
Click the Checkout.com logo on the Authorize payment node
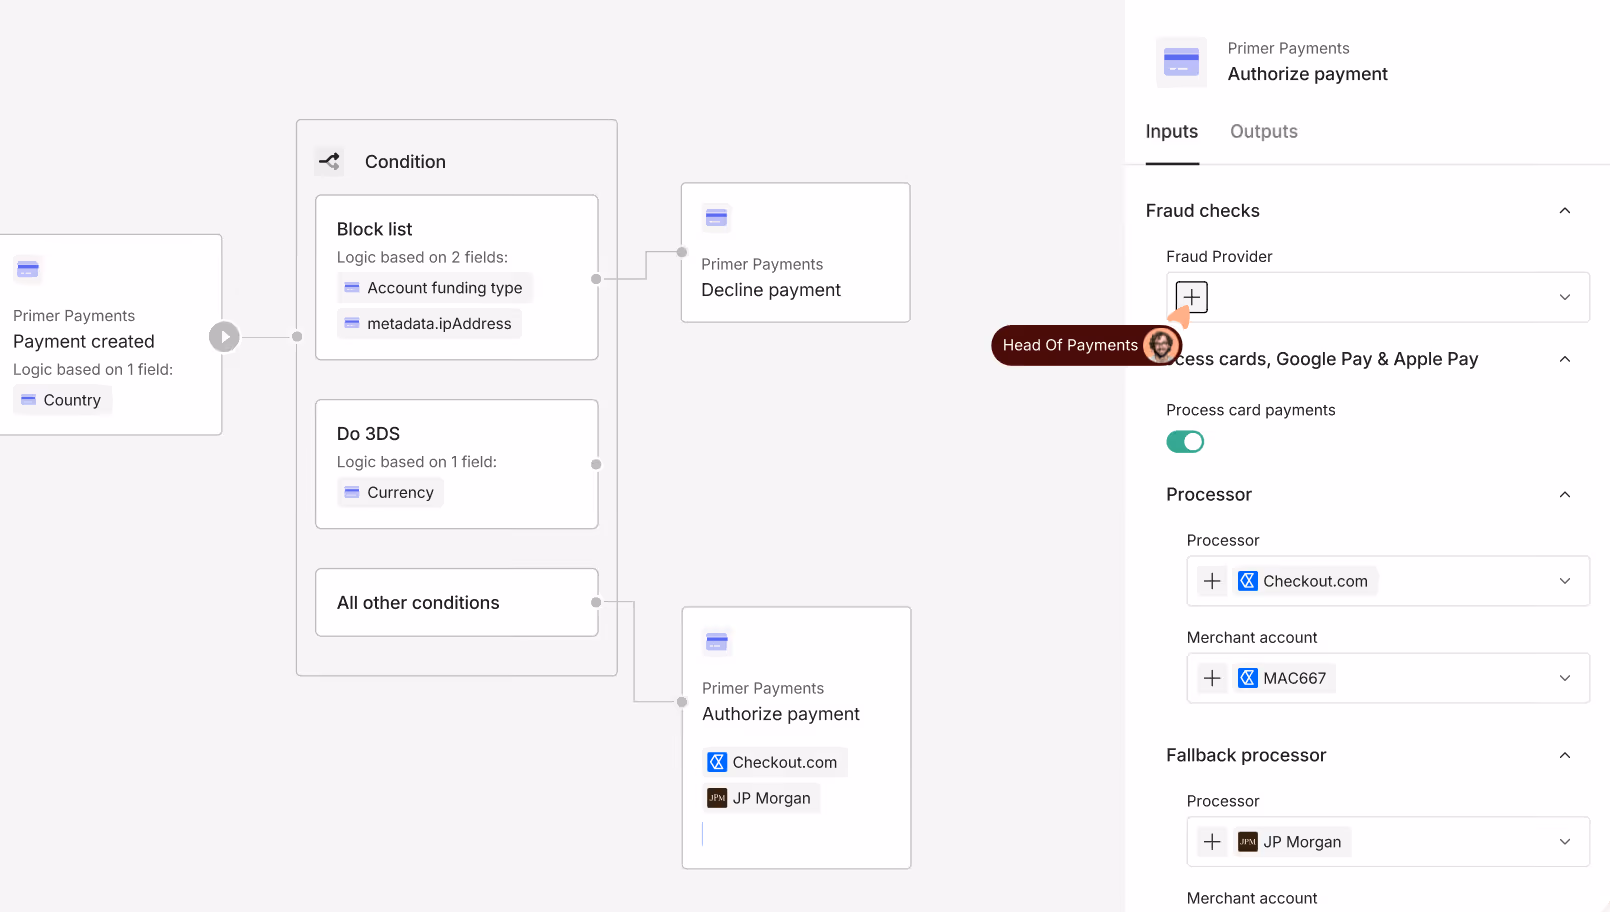(x=717, y=762)
